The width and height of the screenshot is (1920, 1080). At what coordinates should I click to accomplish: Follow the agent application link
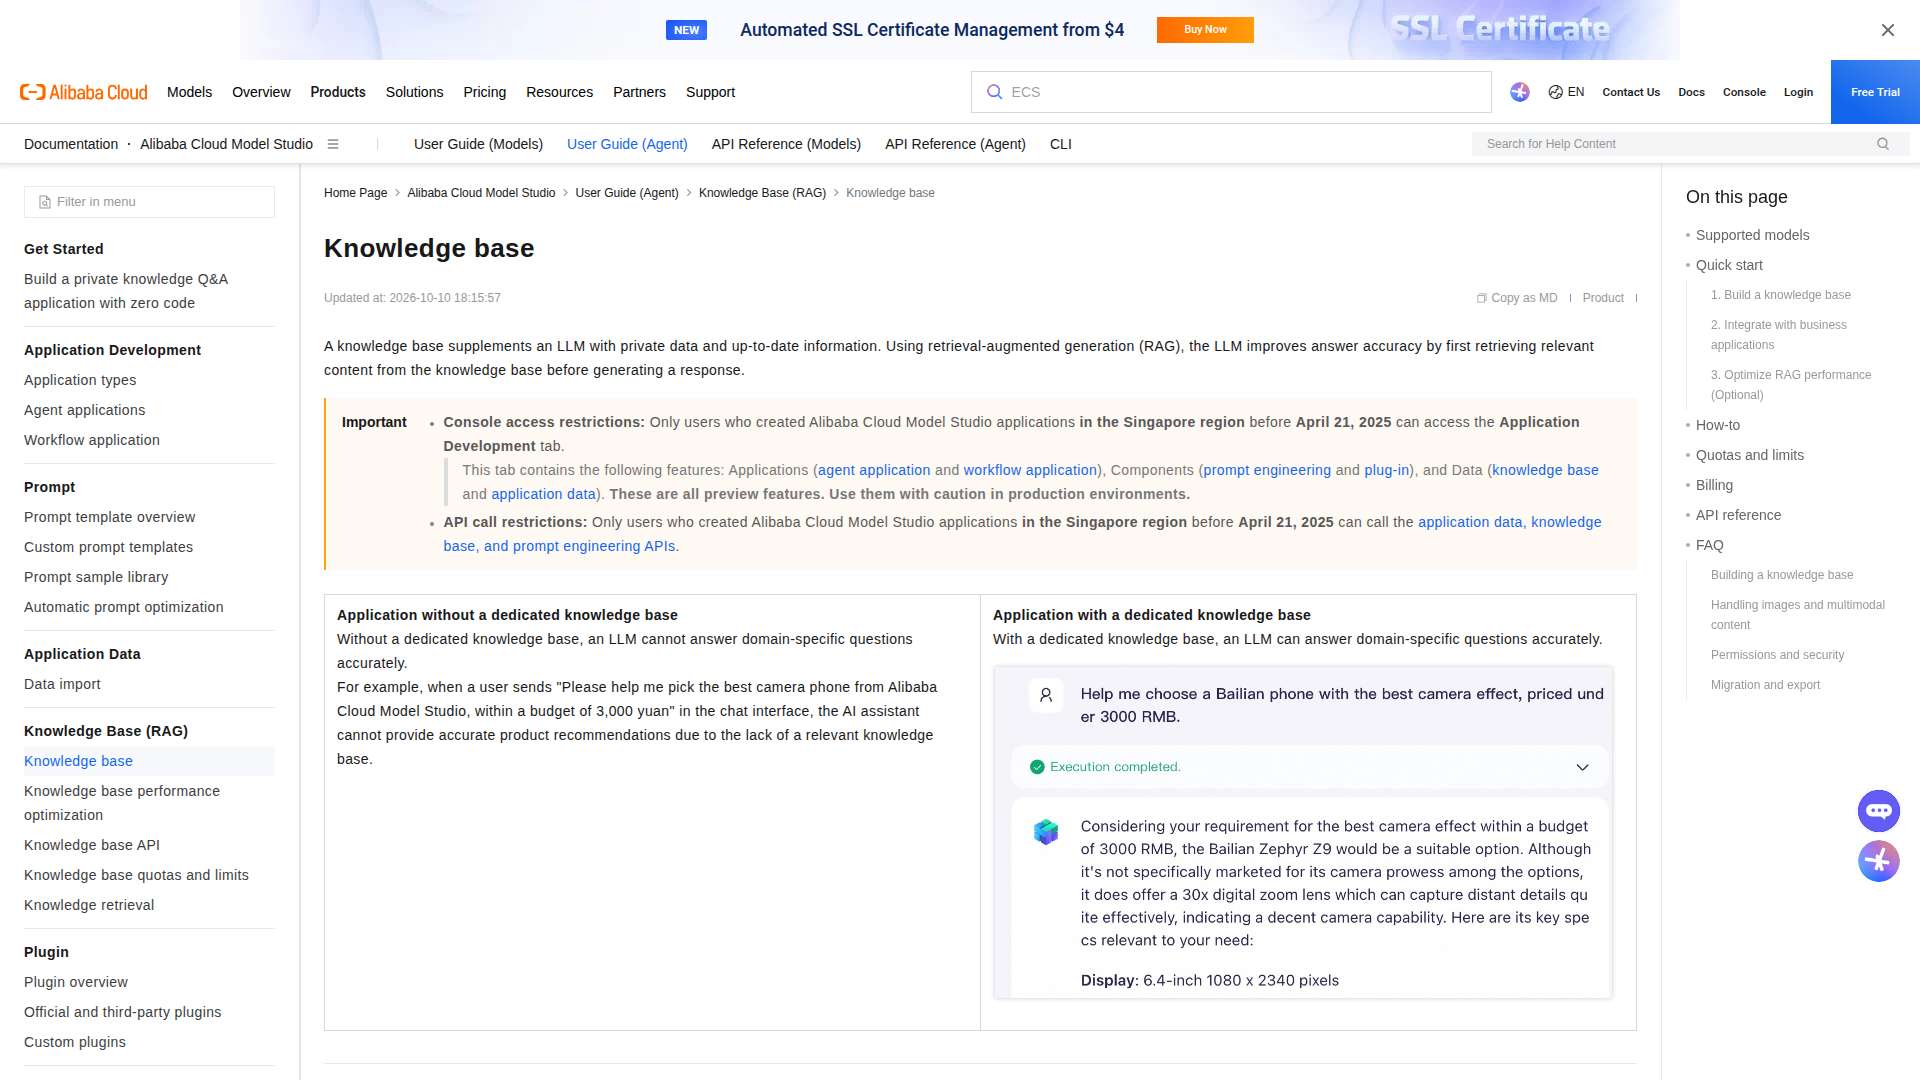pos(874,470)
